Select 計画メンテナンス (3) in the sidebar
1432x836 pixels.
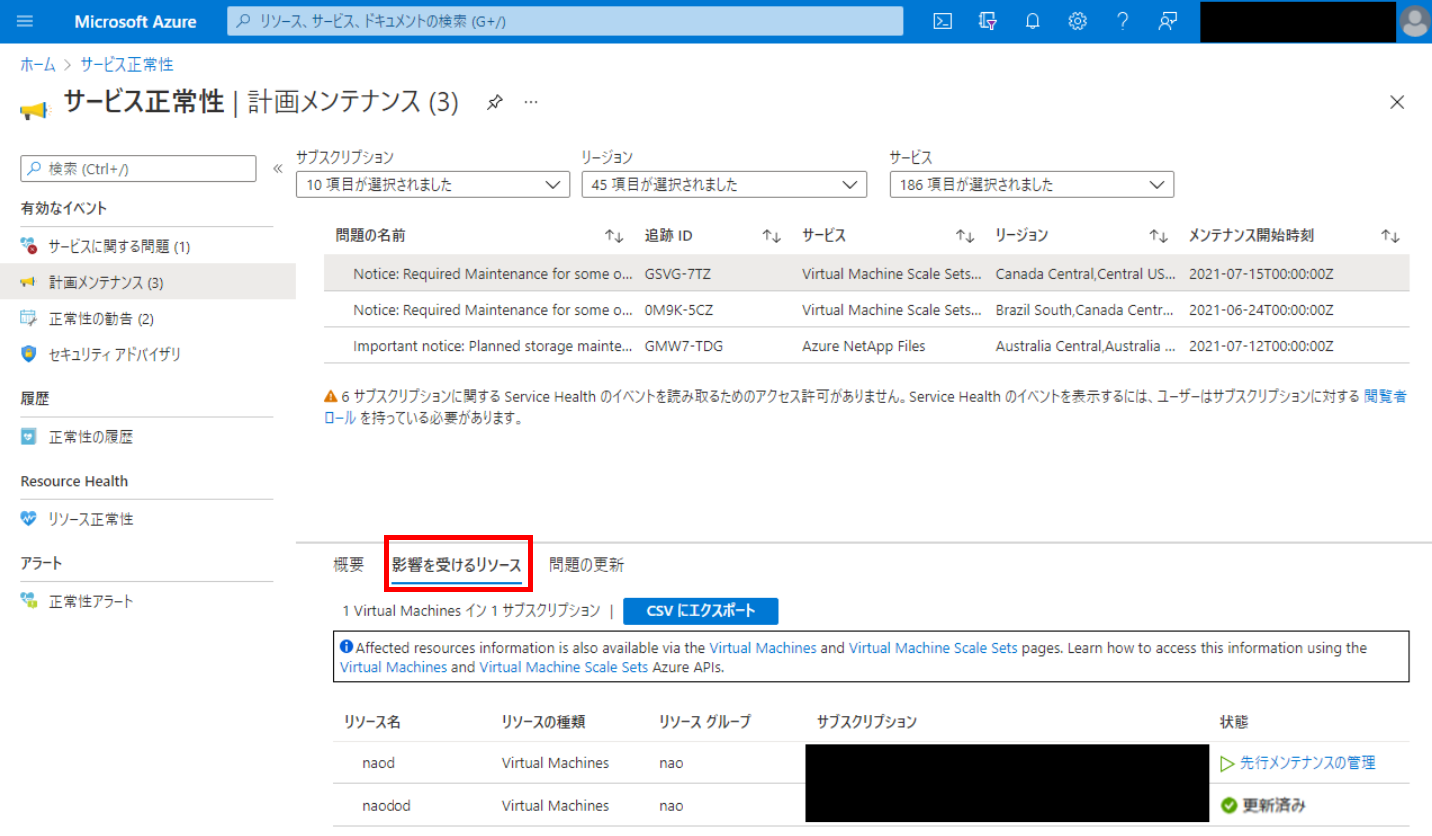[148, 283]
